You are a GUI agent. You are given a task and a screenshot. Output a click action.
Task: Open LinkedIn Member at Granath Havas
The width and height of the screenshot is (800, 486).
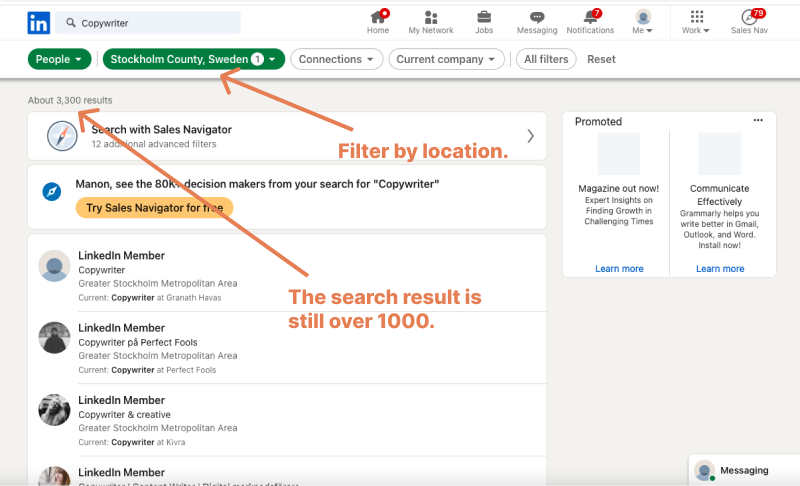point(121,255)
